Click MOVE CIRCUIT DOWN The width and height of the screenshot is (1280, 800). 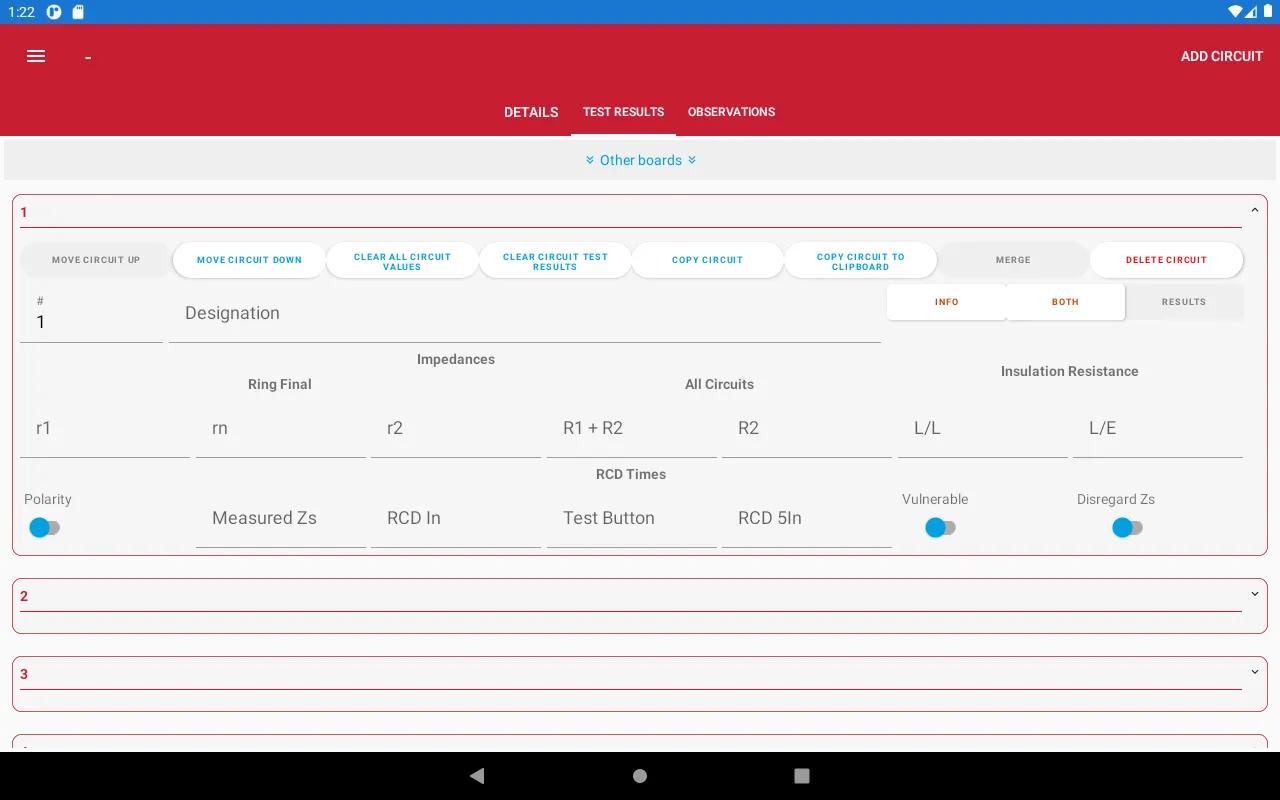248,259
